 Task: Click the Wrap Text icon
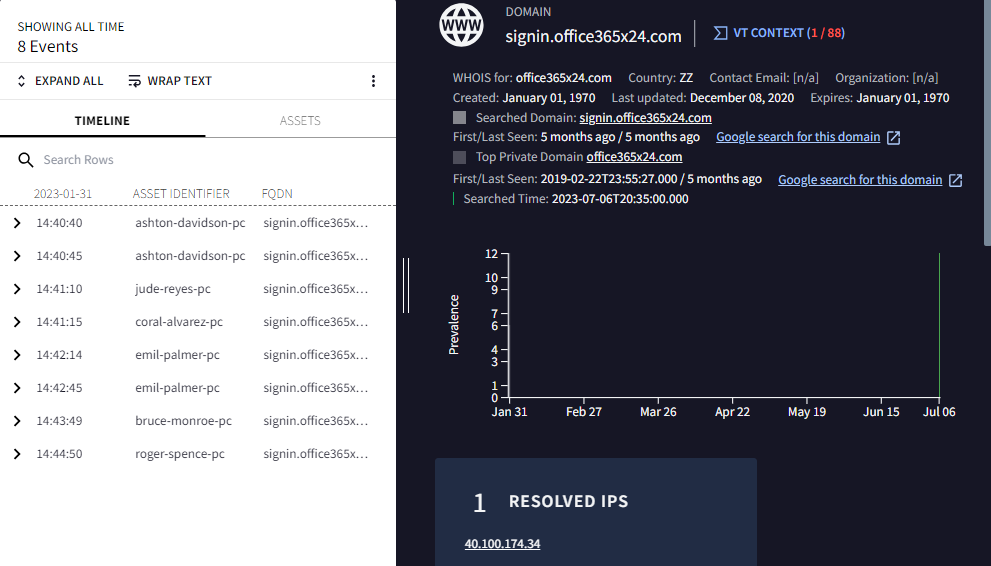135,81
